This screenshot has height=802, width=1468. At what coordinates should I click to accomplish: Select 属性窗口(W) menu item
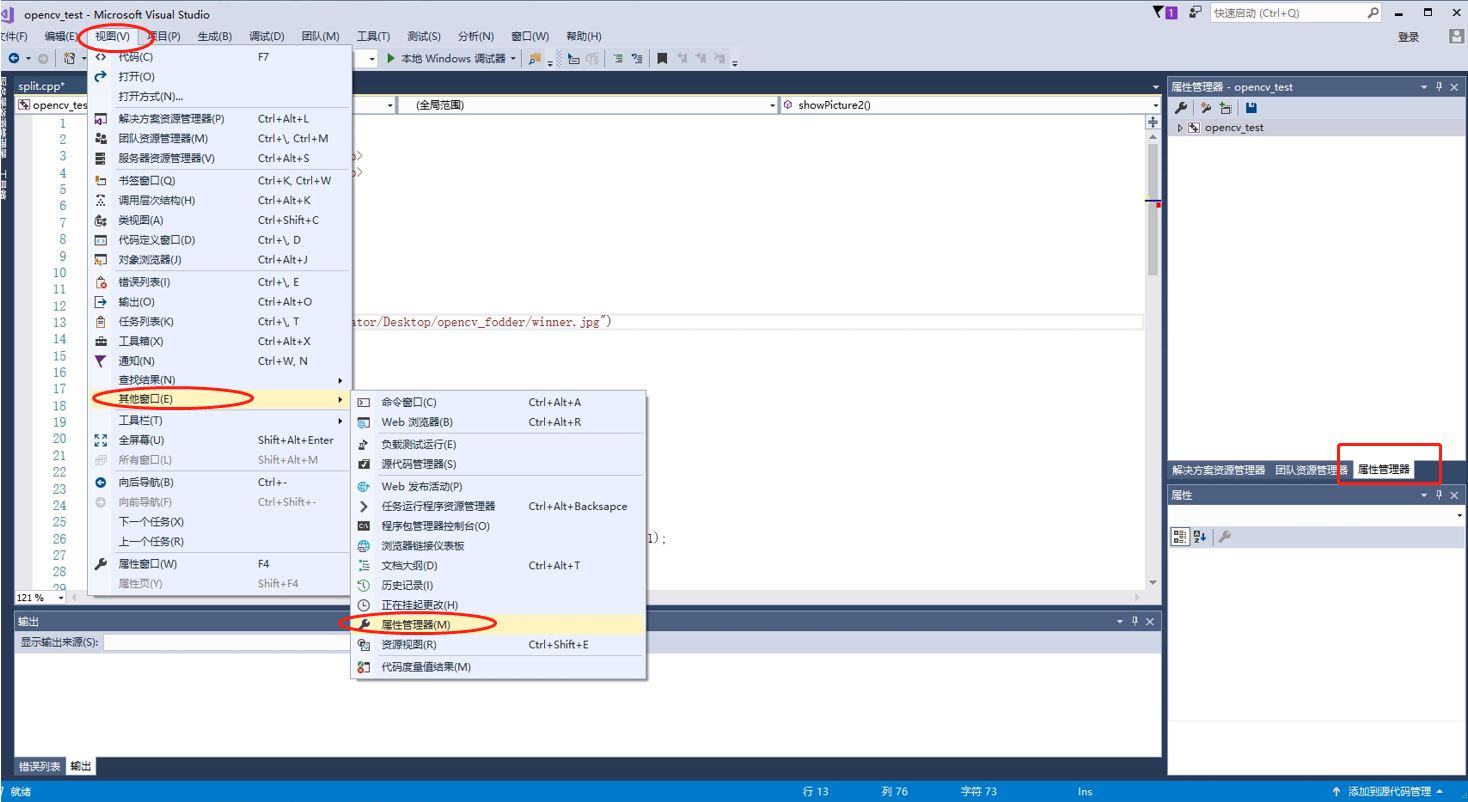click(219, 564)
